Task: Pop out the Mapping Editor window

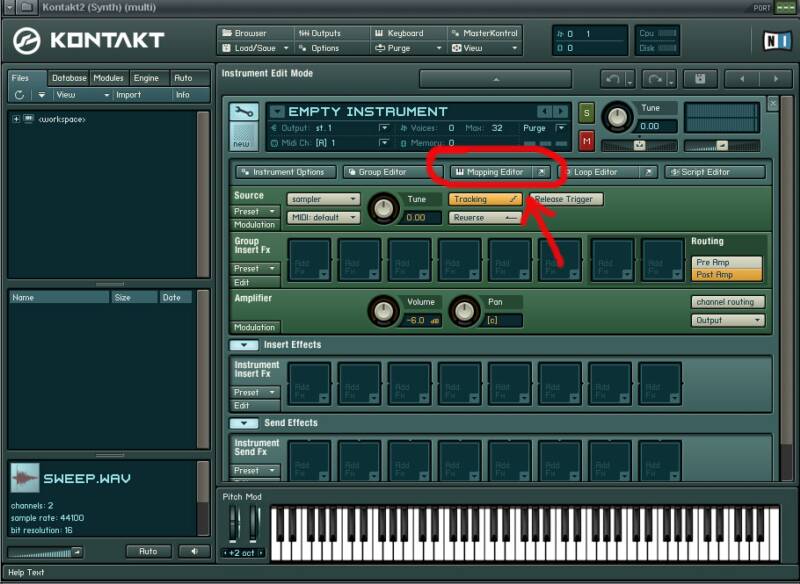Action: (541, 172)
